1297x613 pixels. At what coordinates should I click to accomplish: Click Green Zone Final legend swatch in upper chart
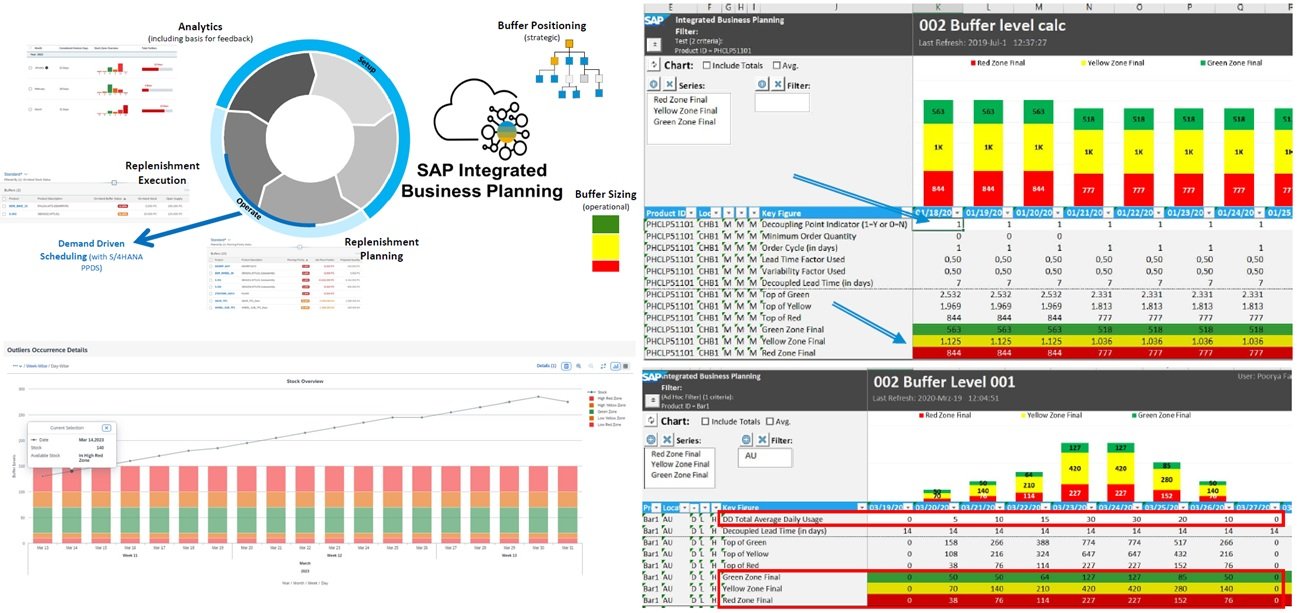point(1203,63)
